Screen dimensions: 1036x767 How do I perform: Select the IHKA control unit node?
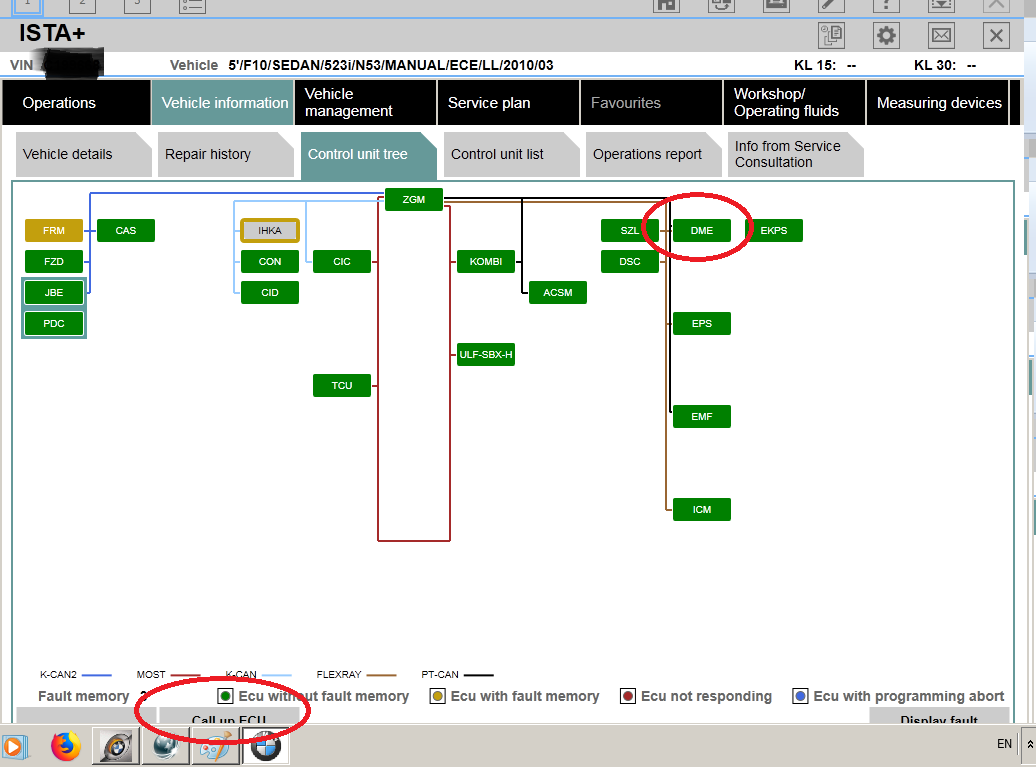point(270,231)
